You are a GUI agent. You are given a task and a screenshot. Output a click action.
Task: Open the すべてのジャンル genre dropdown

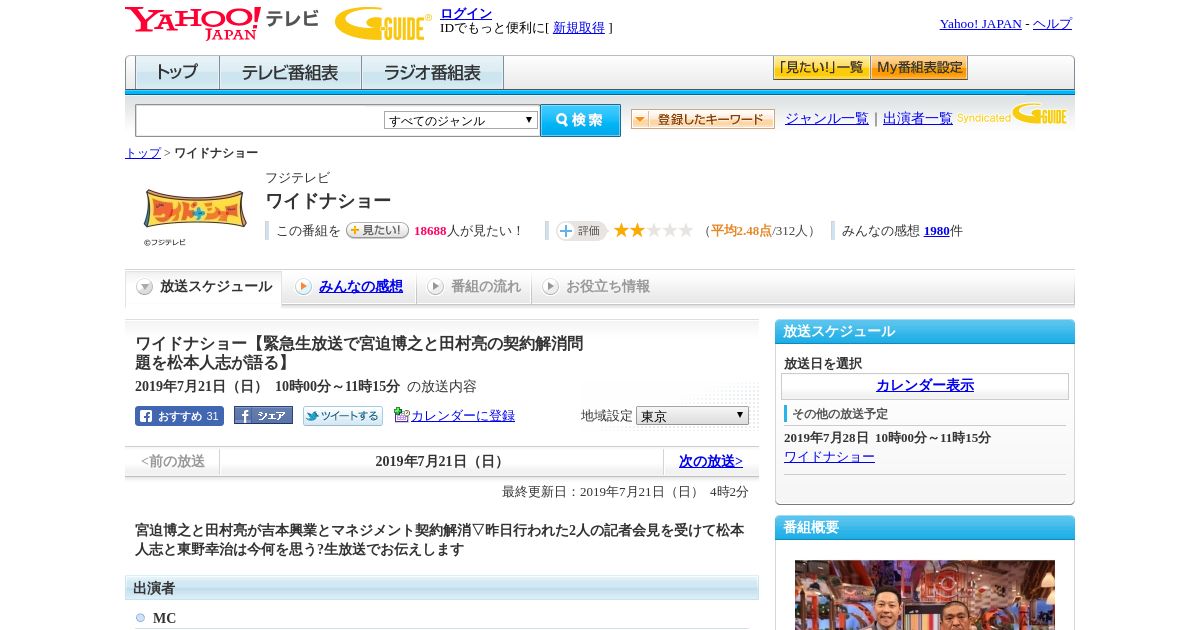point(461,120)
